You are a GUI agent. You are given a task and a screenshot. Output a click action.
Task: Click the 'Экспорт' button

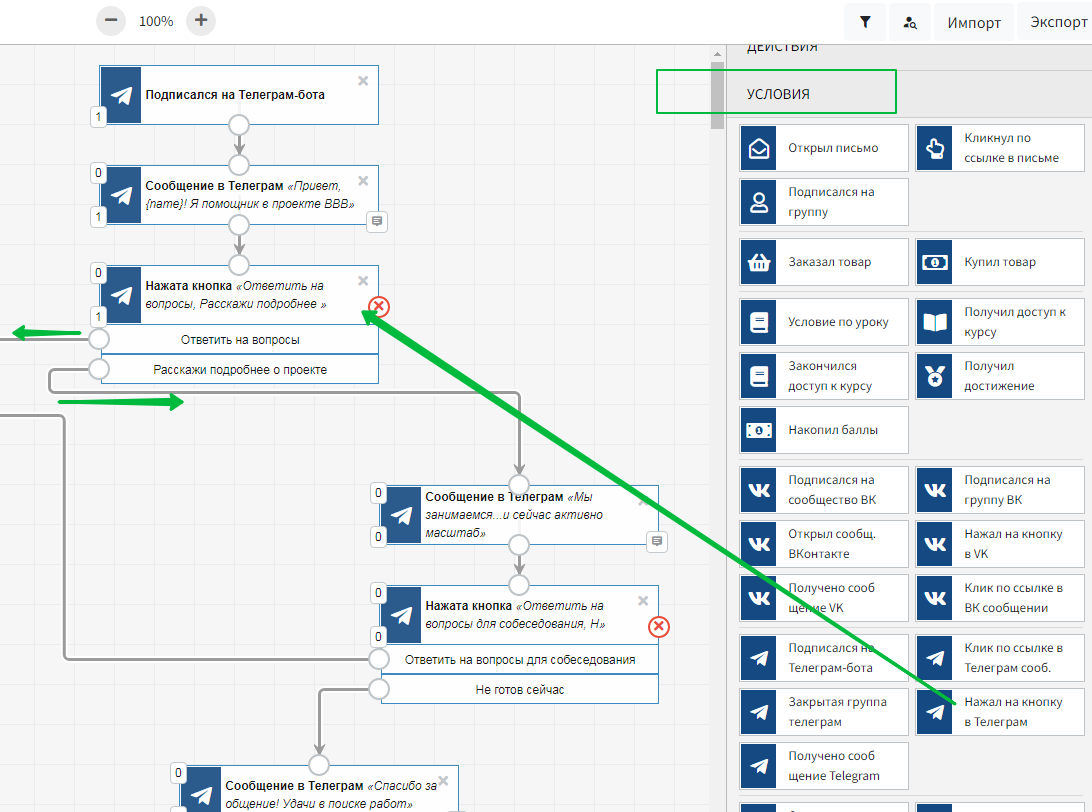click(x=1056, y=22)
